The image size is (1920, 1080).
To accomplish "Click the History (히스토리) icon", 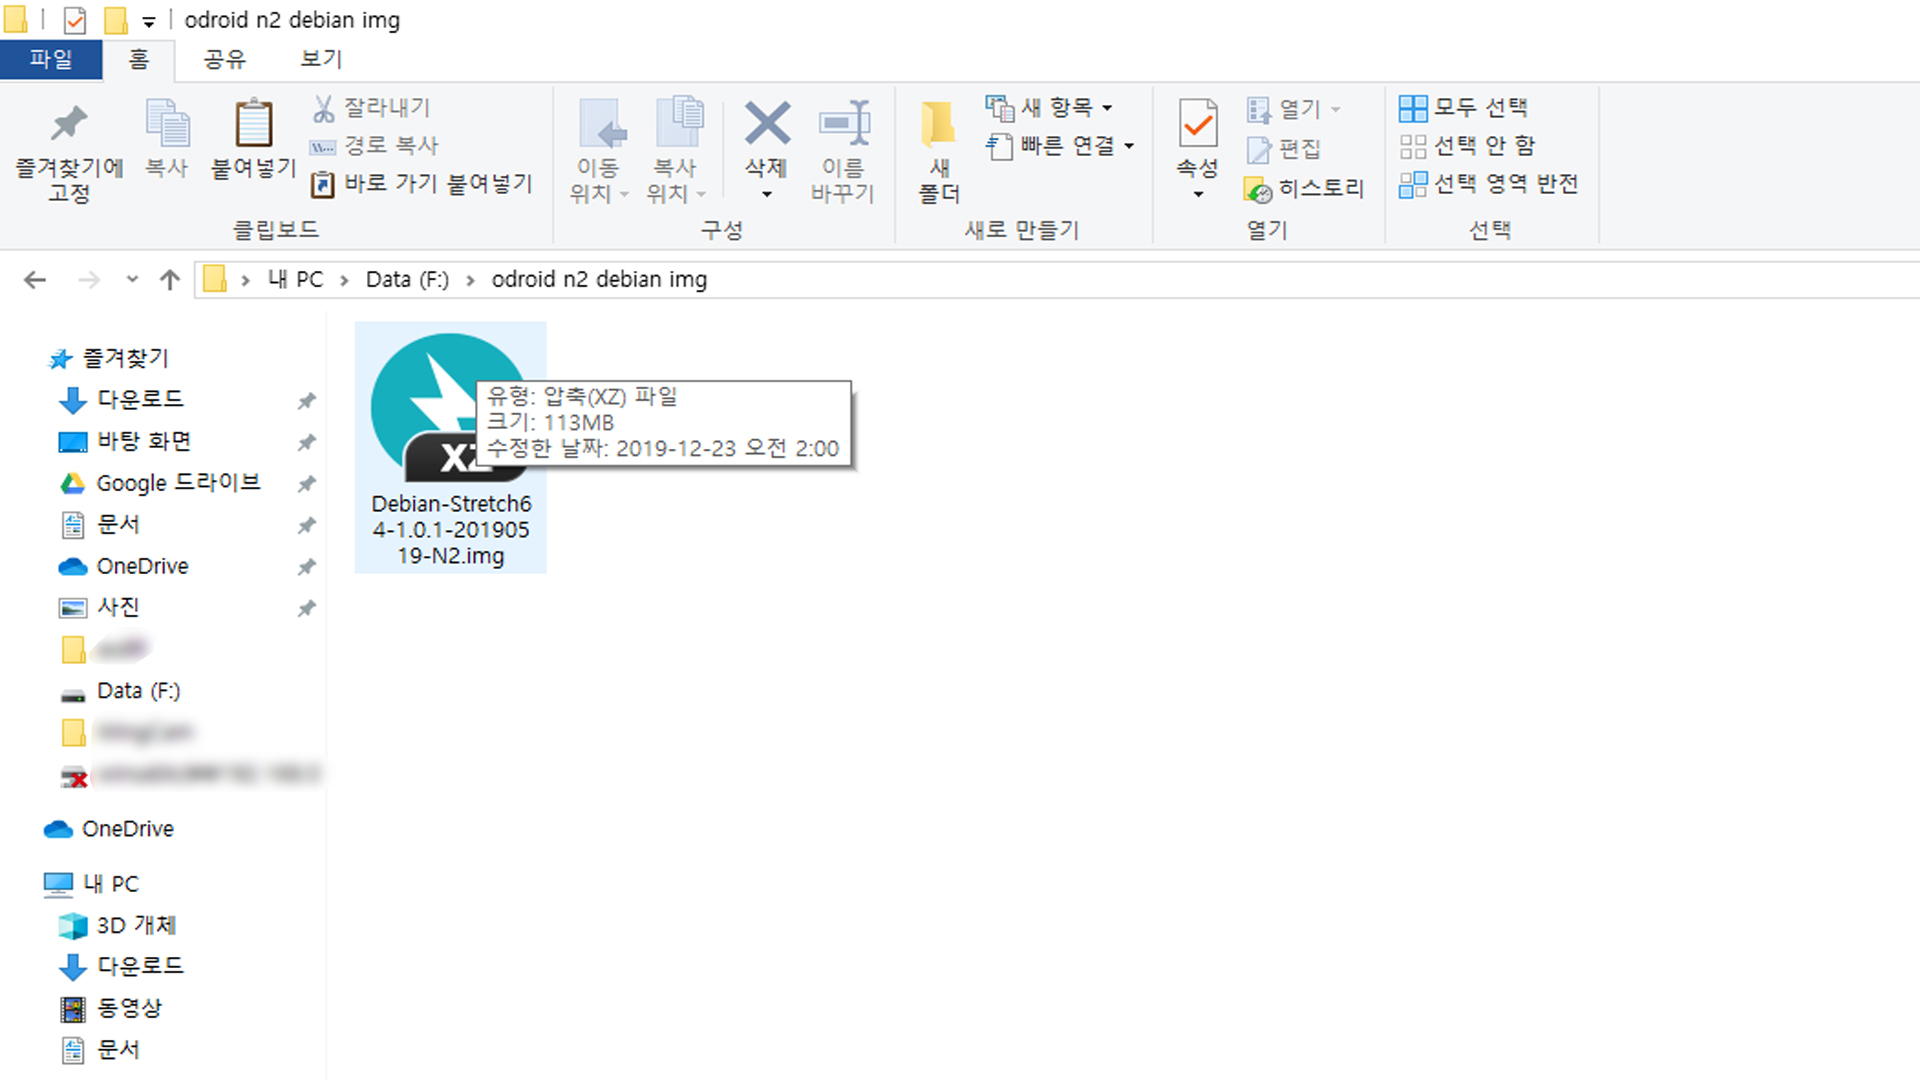I will (1258, 189).
